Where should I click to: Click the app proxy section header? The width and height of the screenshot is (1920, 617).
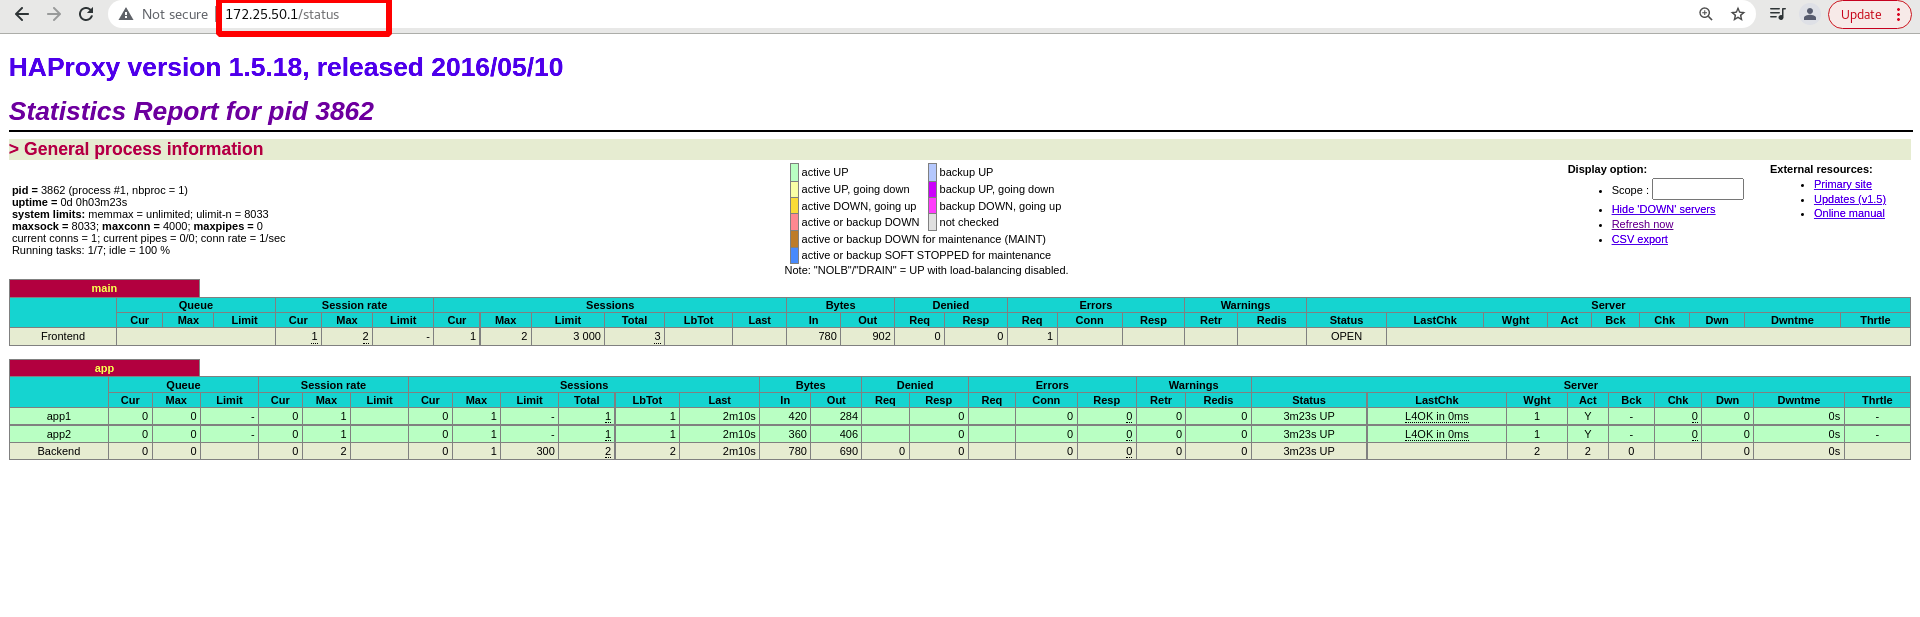click(x=104, y=368)
